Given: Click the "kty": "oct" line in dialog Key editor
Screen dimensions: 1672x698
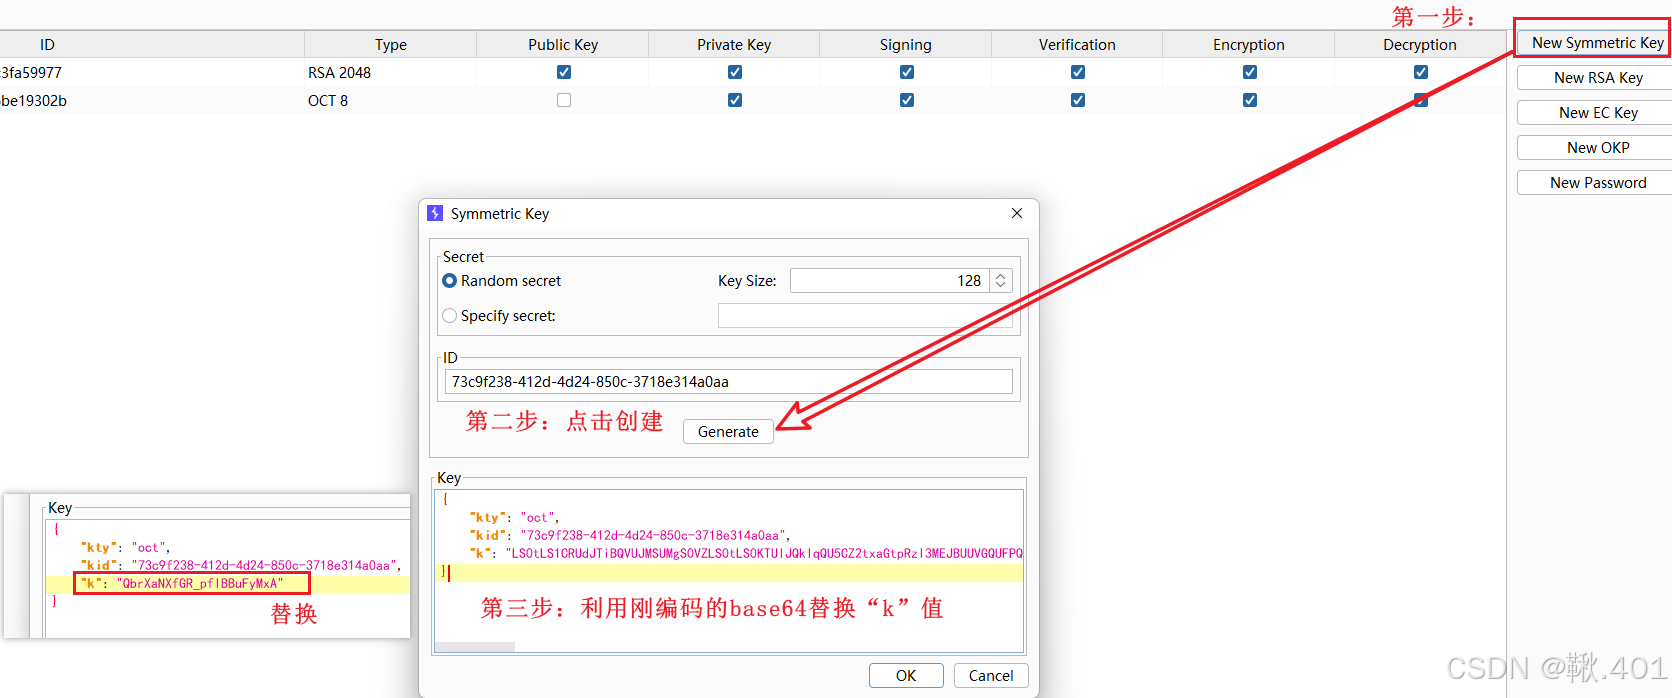Looking at the screenshot, I should (515, 518).
